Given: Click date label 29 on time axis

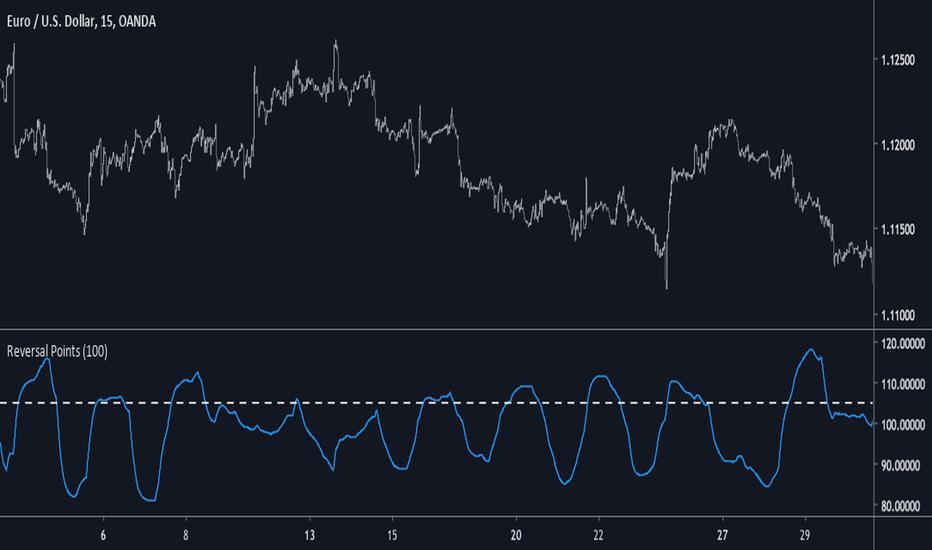Looking at the screenshot, I should pos(804,535).
